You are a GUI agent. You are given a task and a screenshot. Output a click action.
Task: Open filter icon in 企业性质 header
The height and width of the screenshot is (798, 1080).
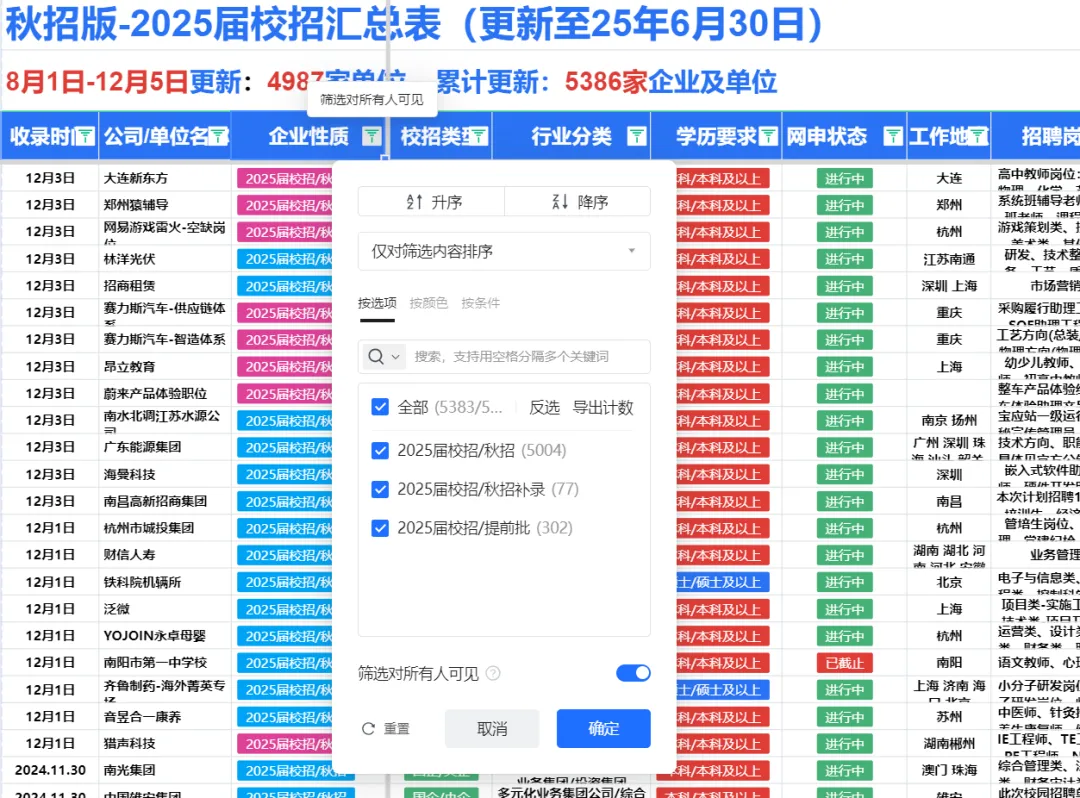[372, 136]
